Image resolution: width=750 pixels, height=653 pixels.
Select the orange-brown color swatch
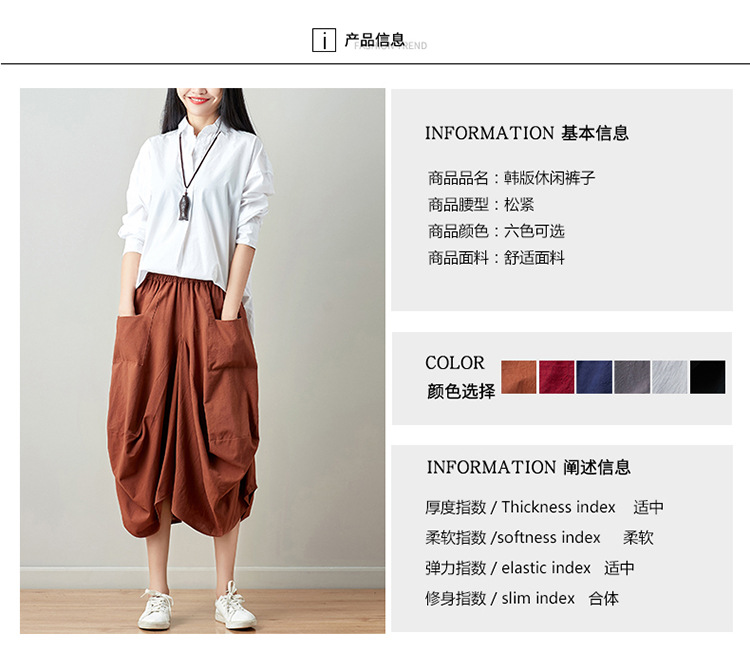[518, 377]
